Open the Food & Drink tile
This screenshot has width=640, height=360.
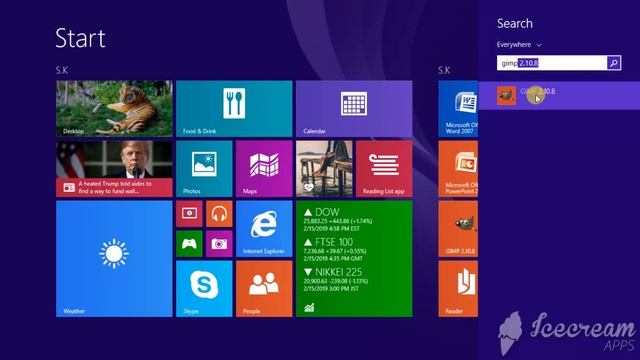tap(234, 108)
